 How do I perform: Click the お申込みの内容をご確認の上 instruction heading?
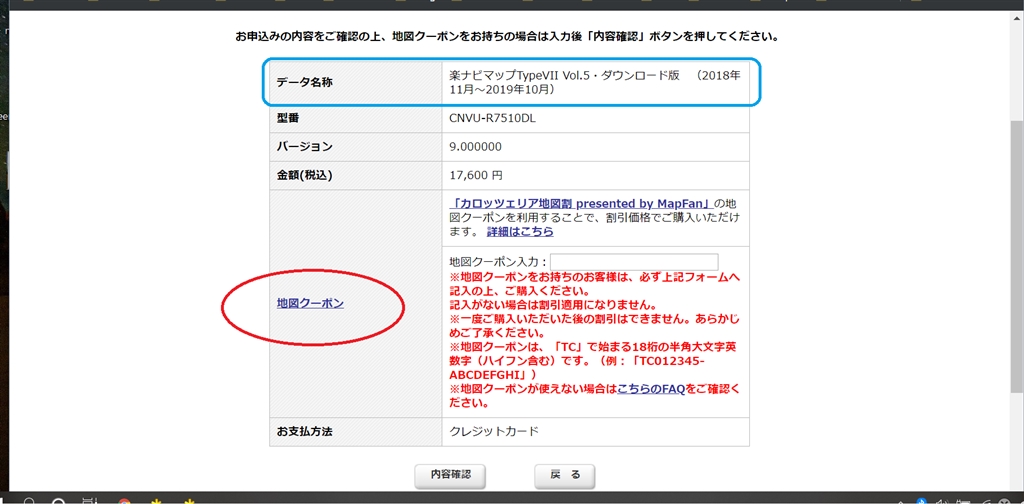(x=507, y=37)
